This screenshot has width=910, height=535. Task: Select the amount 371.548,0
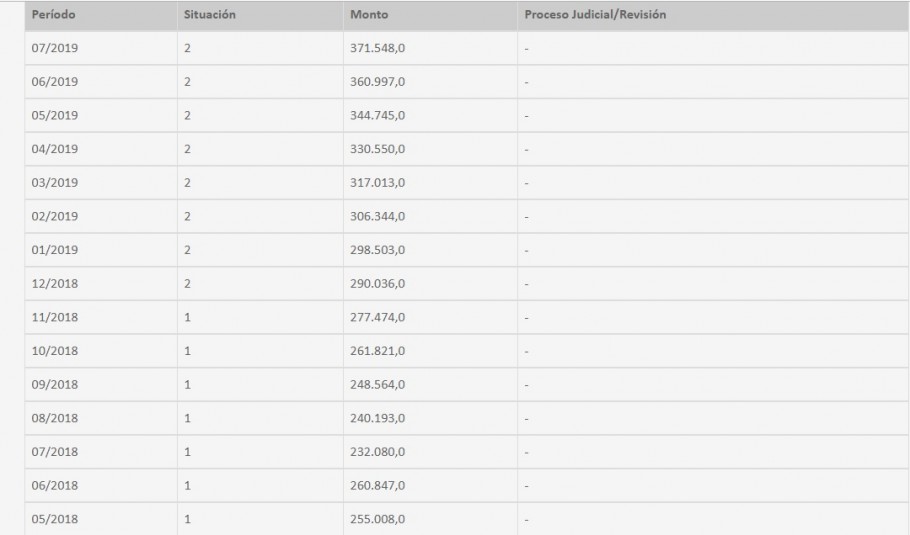click(378, 48)
